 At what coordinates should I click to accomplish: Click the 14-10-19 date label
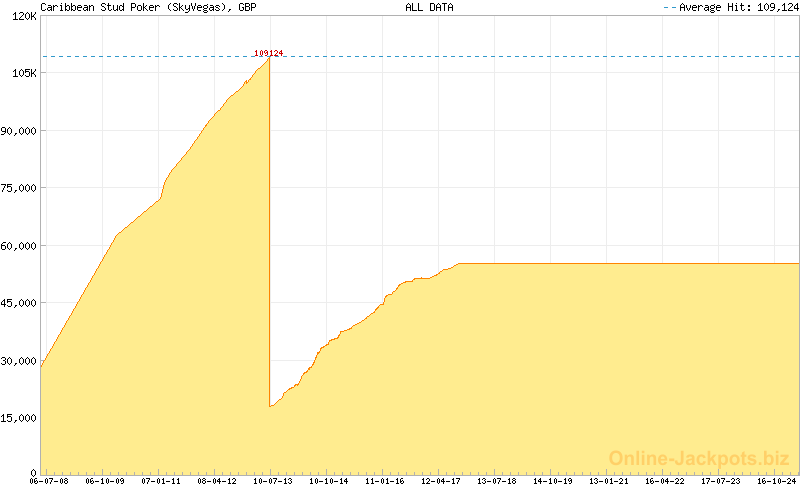tap(553, 481)
